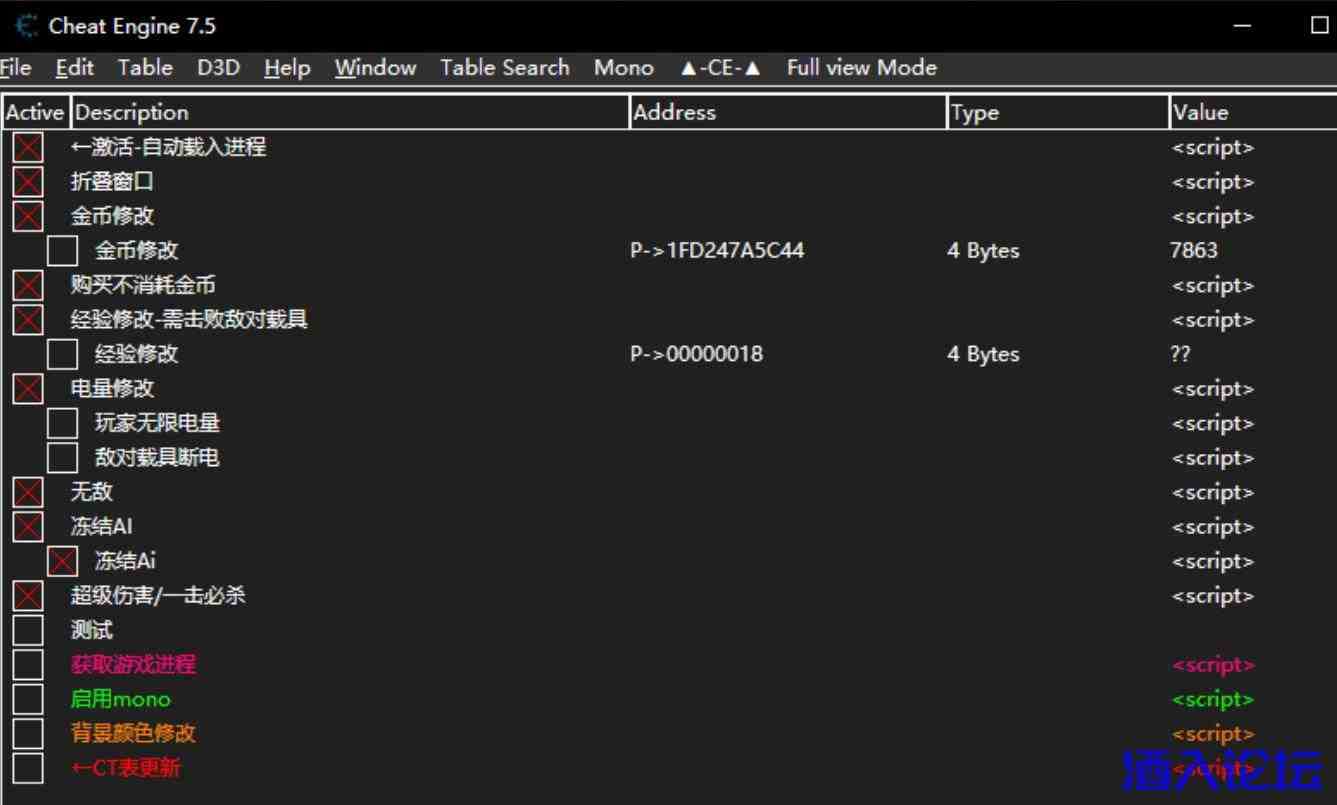Select address P->1FD247A5C44

tap(717, 250)
